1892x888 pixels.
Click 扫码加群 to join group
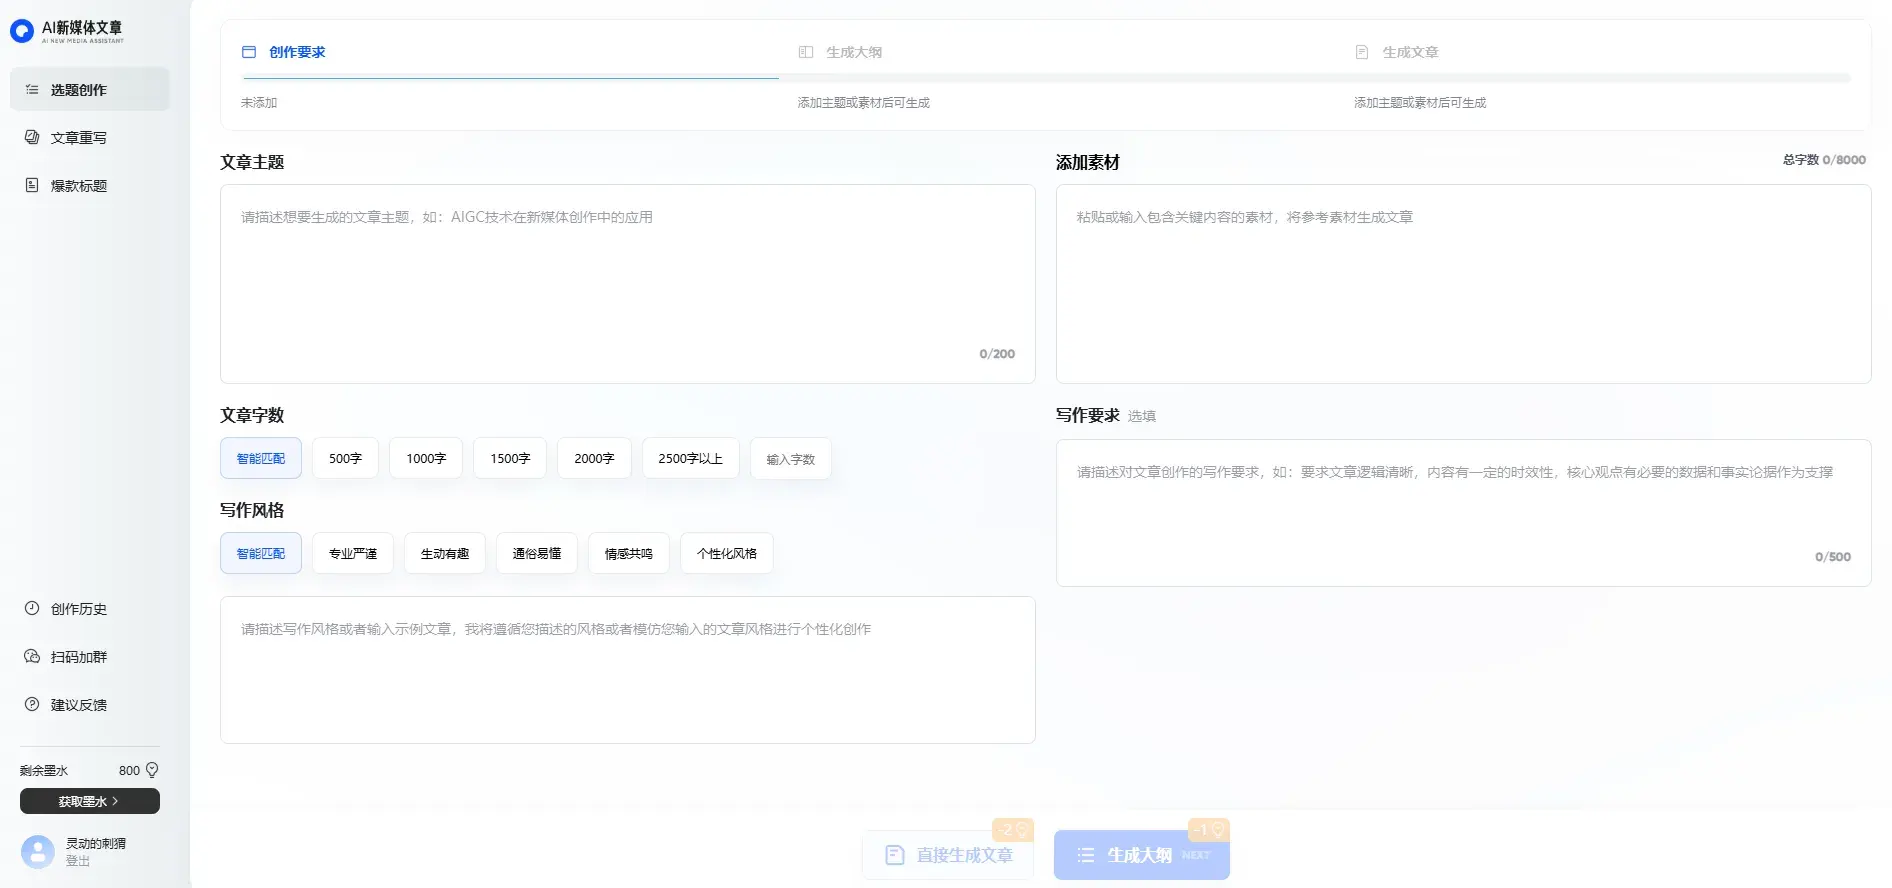click(78, 657)
